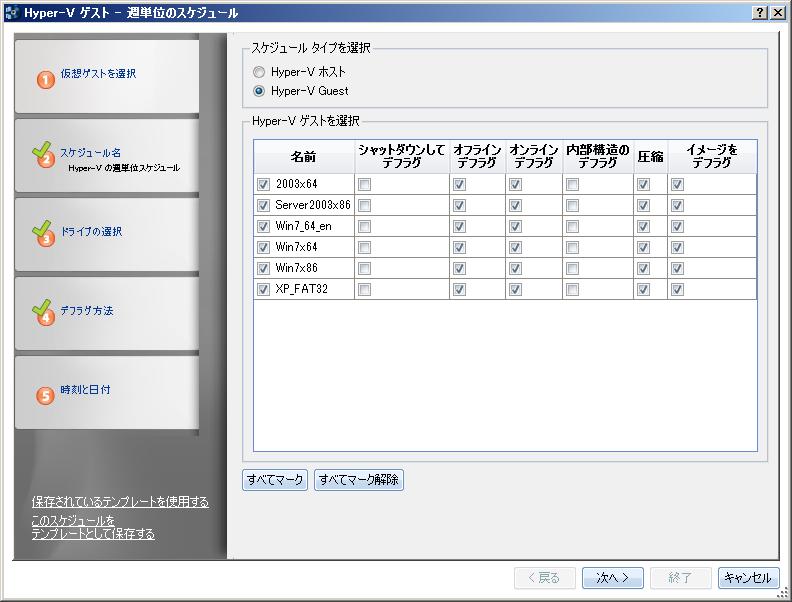Enable 内部構造のデフラグ for XP_FAT32
The width and height of the screenshot is (792, 602).
[x=572, y=289]
